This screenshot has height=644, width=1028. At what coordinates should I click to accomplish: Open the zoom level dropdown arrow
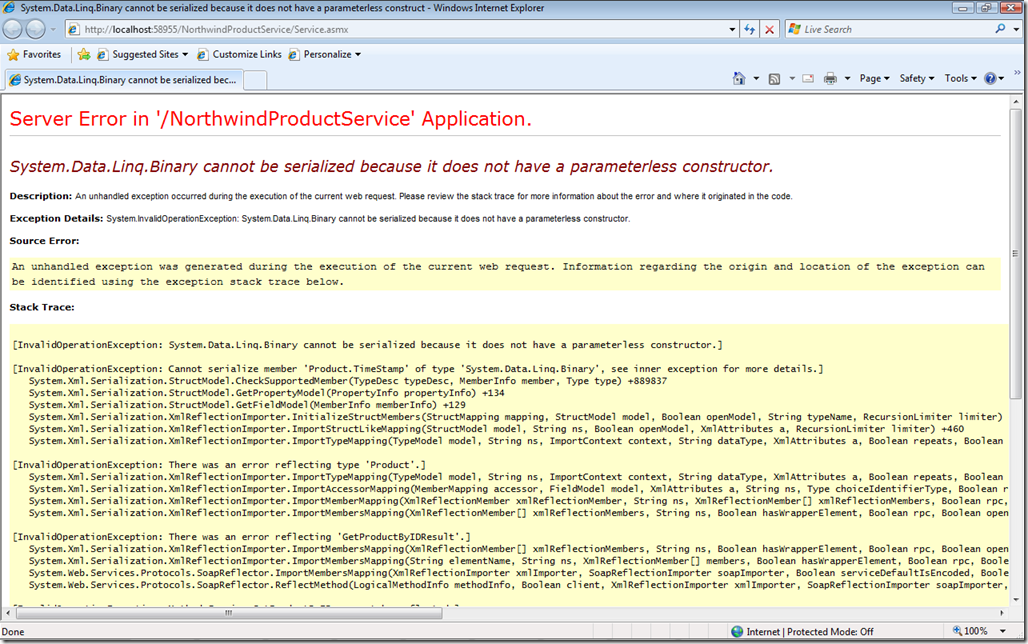click(1002, 631)
